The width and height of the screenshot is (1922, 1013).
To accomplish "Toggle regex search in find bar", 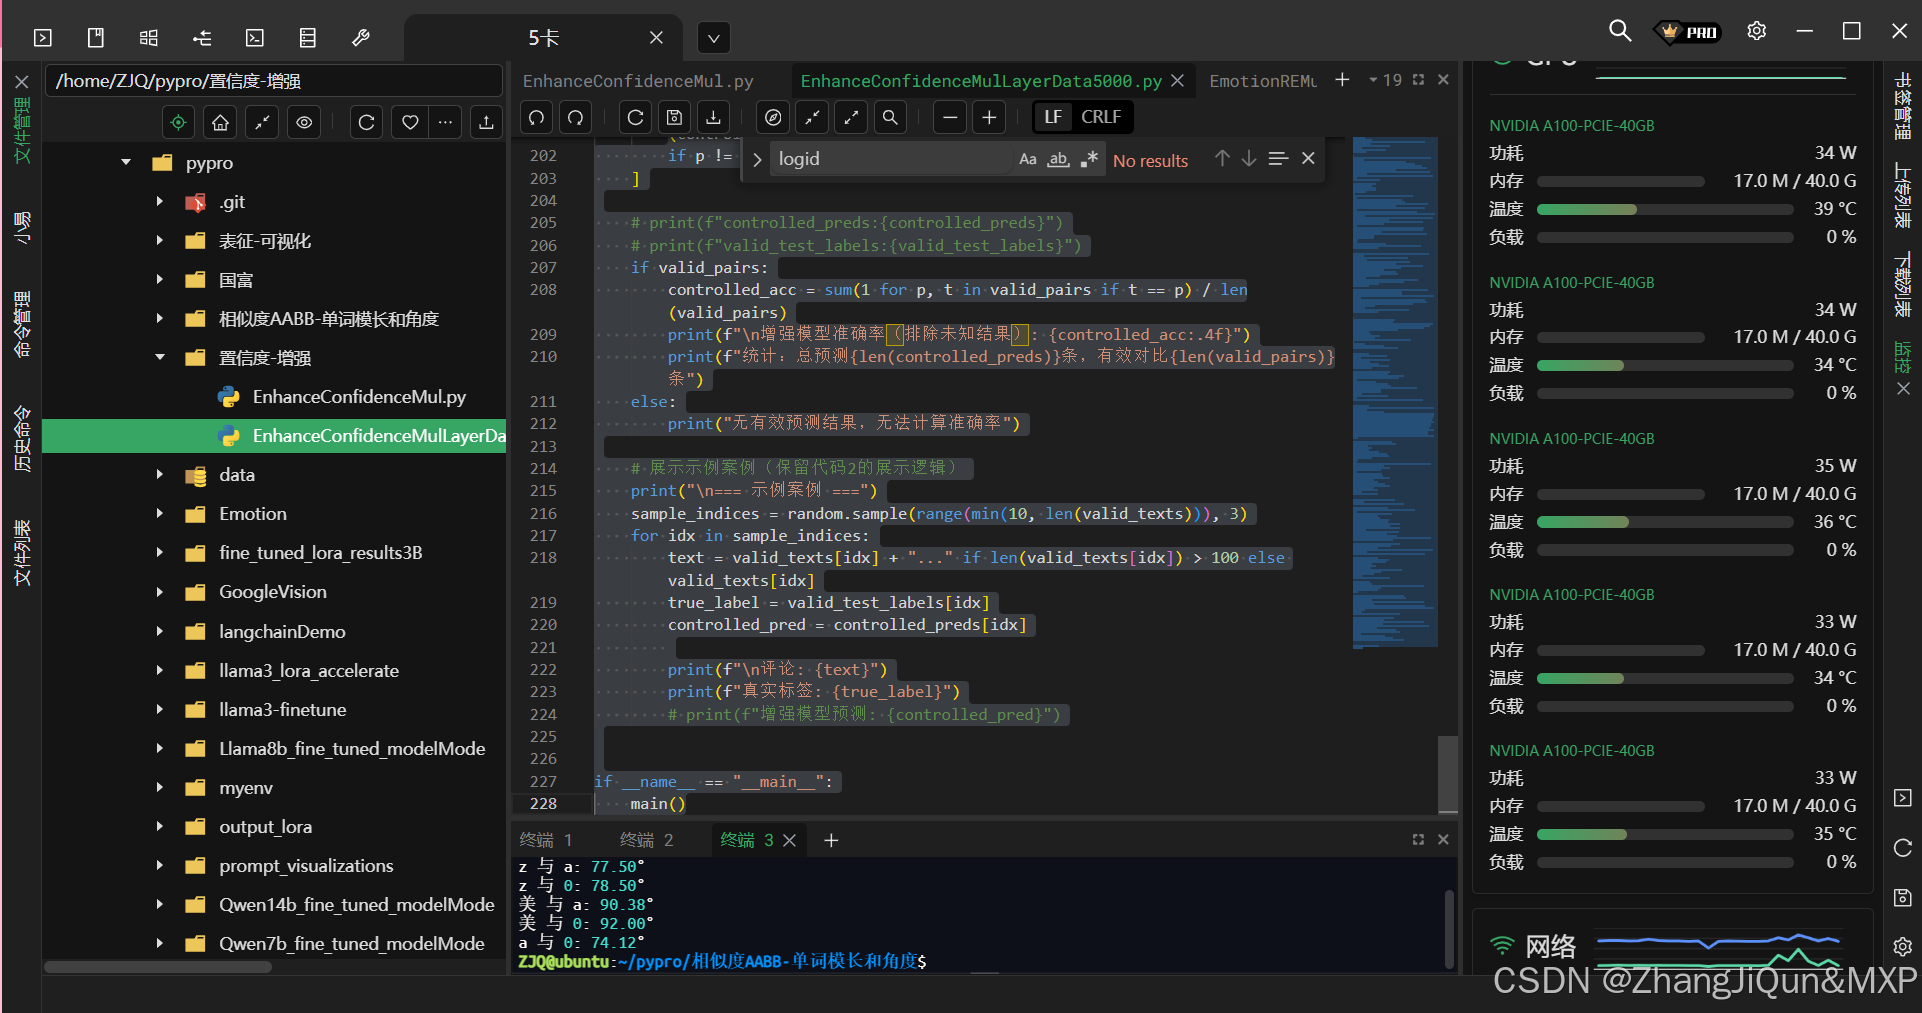I will click(1089, 159).
